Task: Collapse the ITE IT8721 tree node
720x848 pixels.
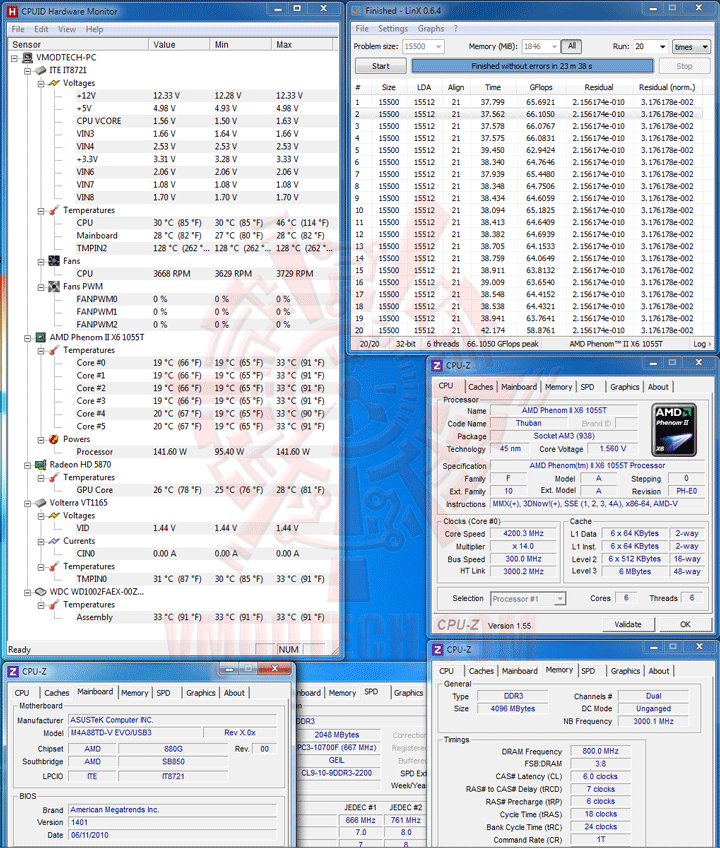Action: click(28, 71)
